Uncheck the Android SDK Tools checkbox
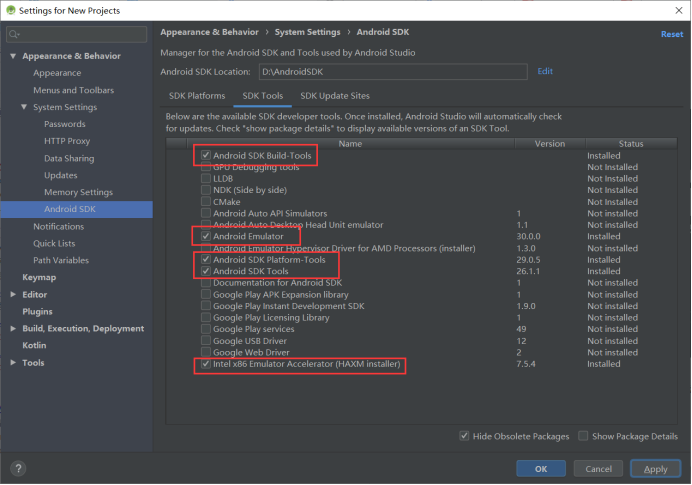Viewport: 692px width, 485px height. pyautogui.click(x=206, y=271)
